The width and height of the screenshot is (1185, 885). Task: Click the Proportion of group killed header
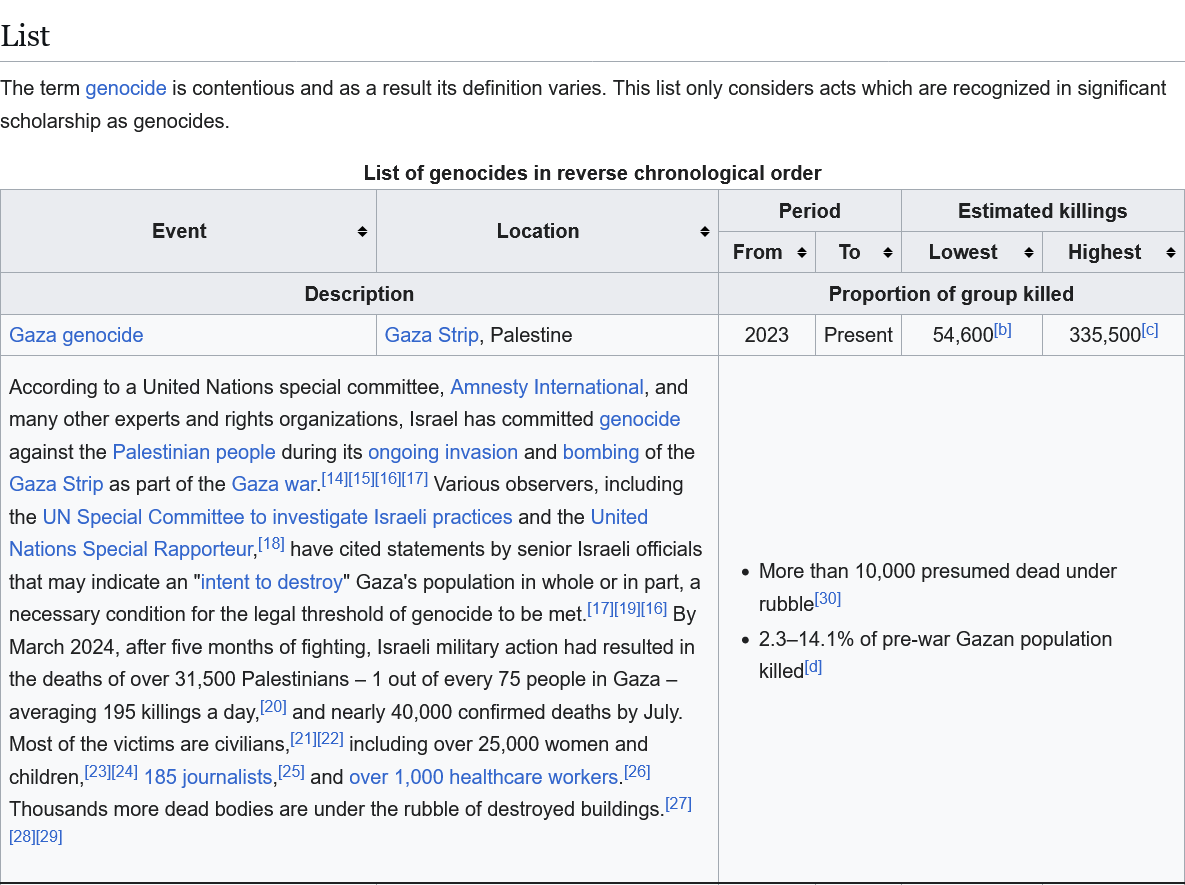point(951,294)
